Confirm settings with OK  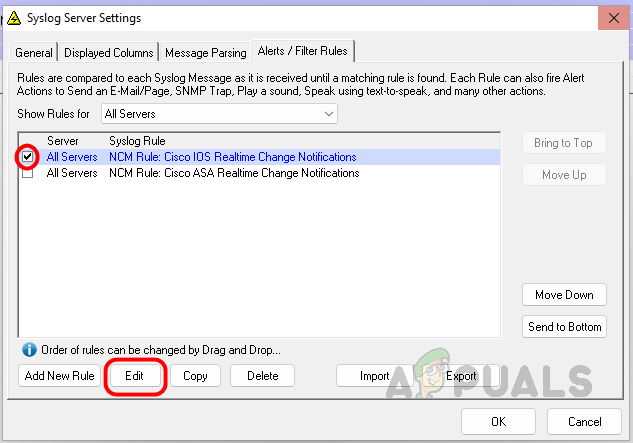click(498, 422)
